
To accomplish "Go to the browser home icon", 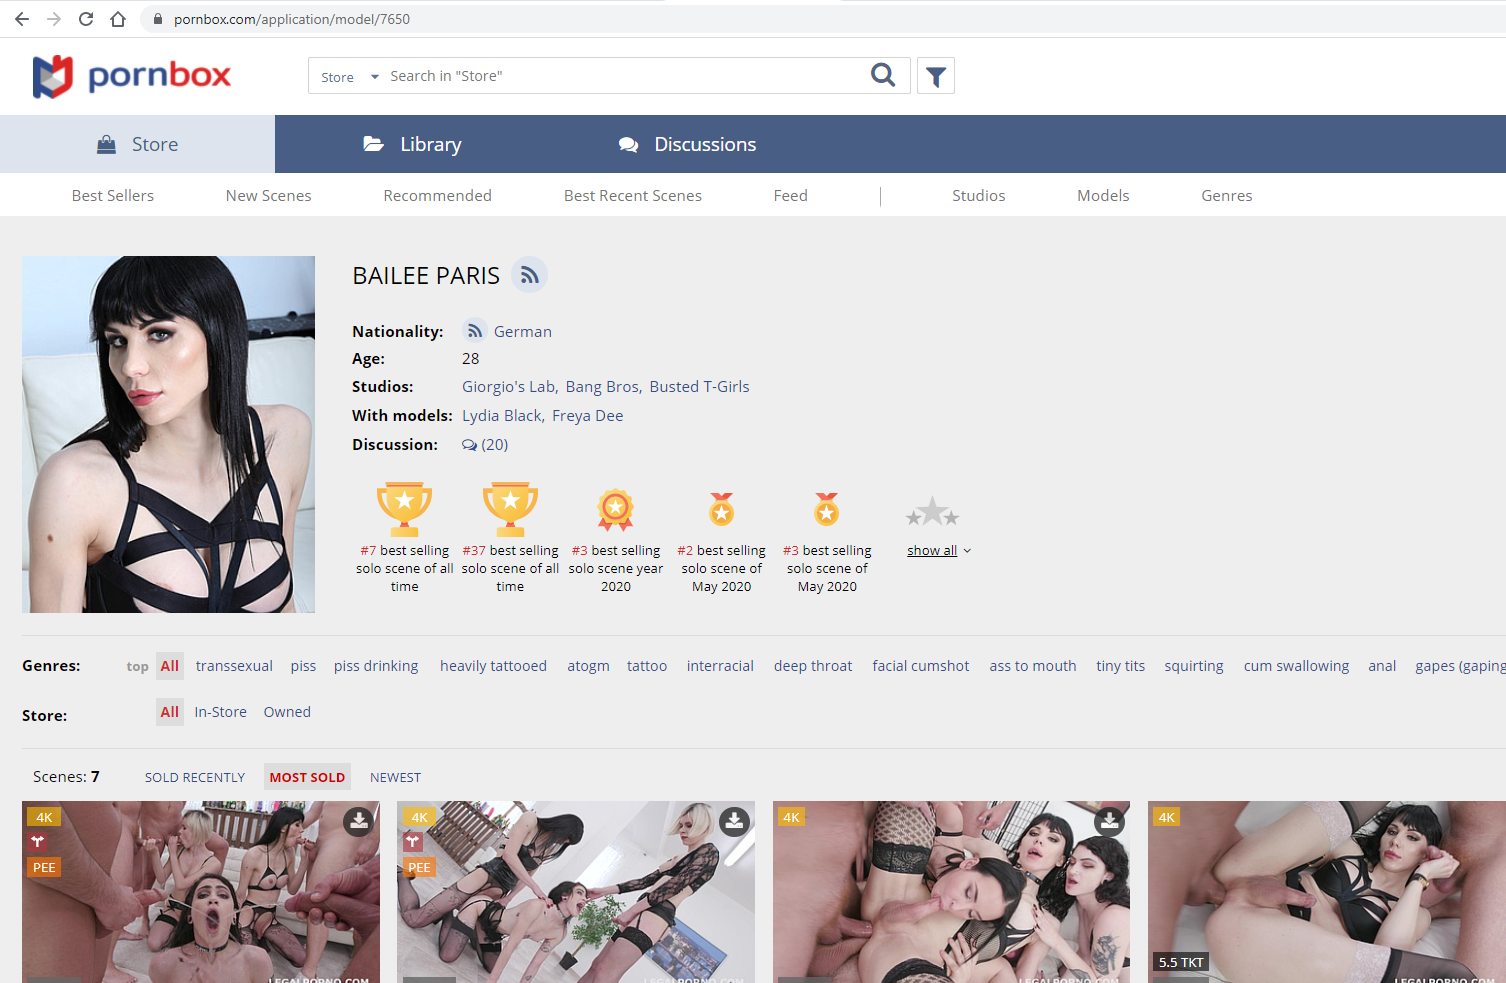I will (118, 19).
